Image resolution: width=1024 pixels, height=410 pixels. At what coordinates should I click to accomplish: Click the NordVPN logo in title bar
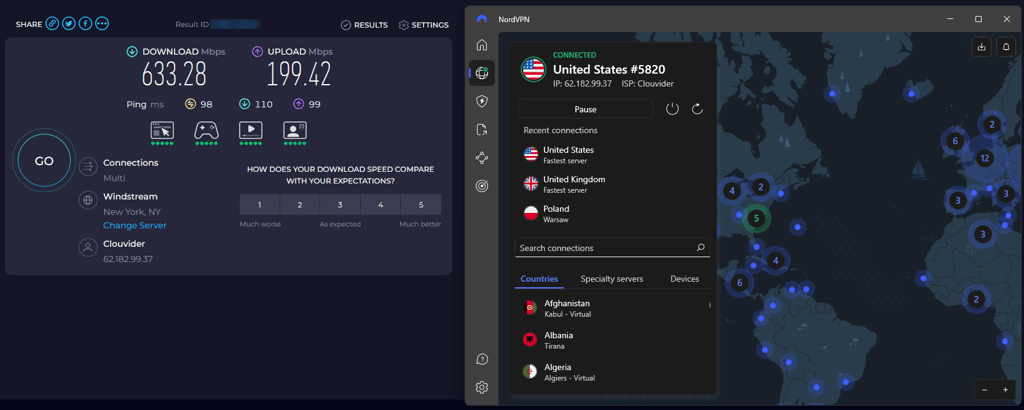[x=482, y=19]
